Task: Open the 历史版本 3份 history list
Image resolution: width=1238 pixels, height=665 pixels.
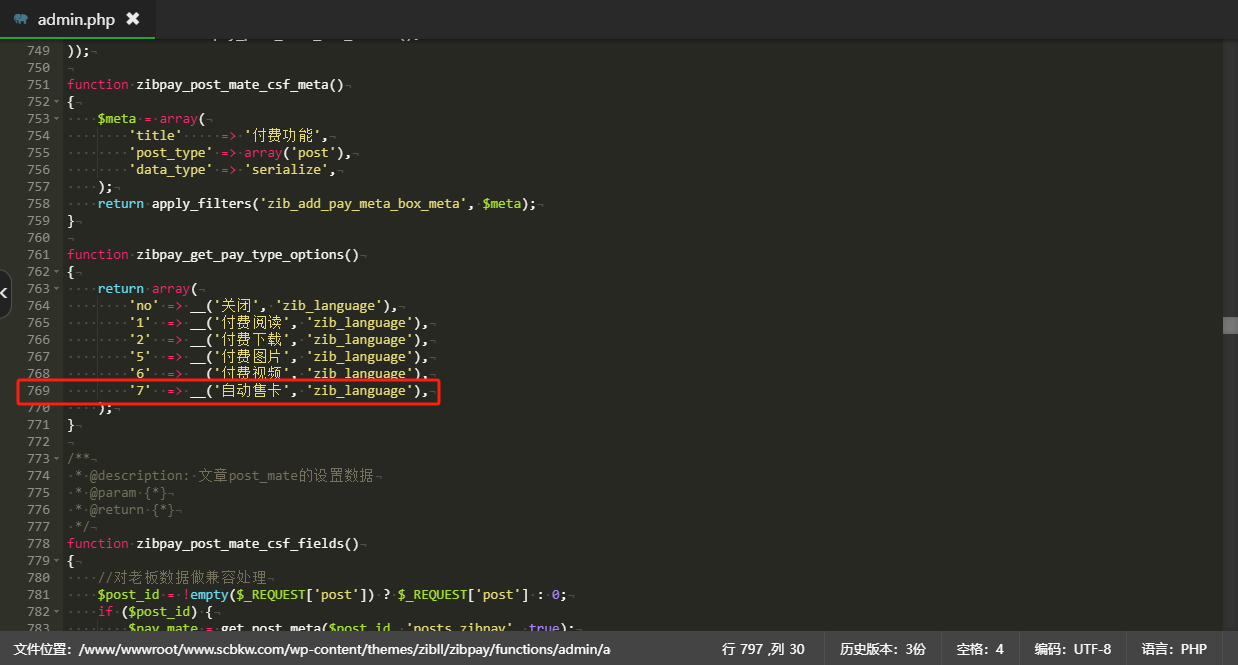Action: tap(882, 649)
